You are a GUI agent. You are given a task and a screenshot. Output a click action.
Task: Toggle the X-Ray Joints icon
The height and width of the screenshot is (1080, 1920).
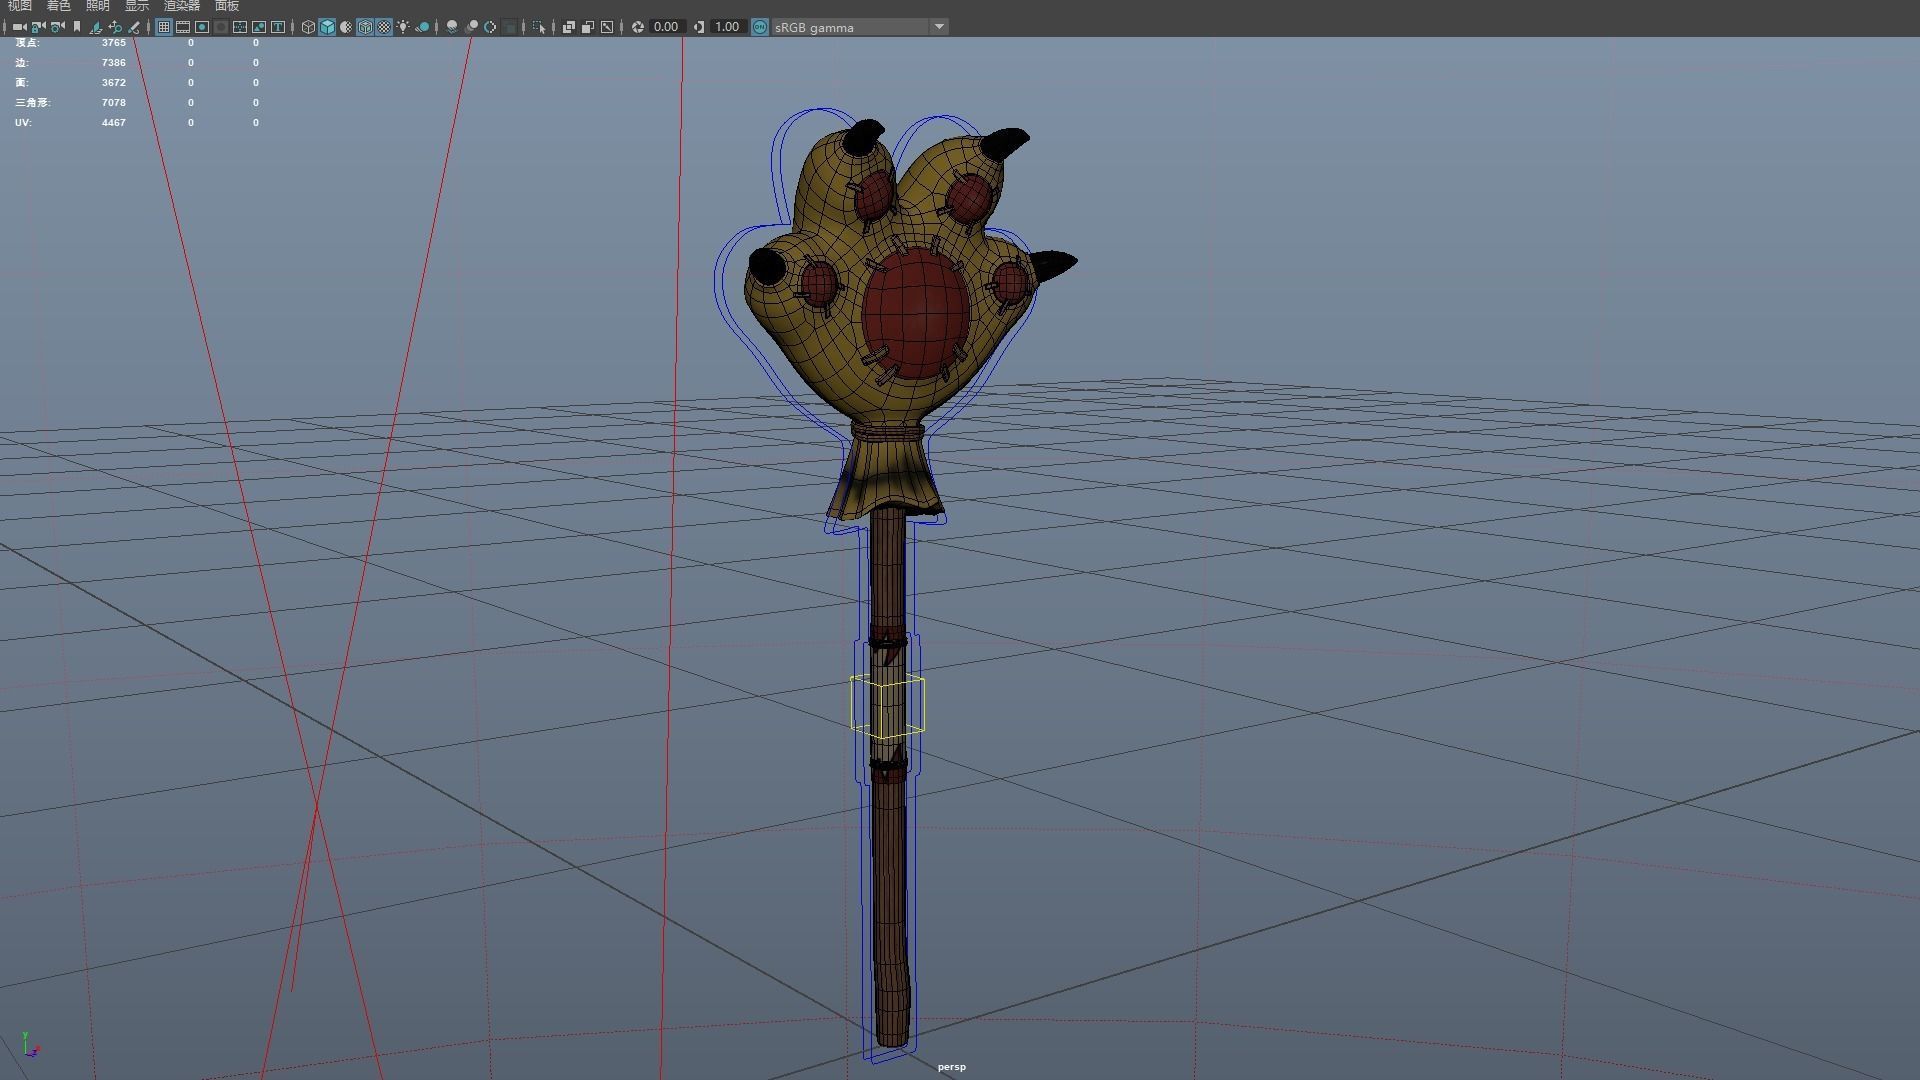coord(606,27)
